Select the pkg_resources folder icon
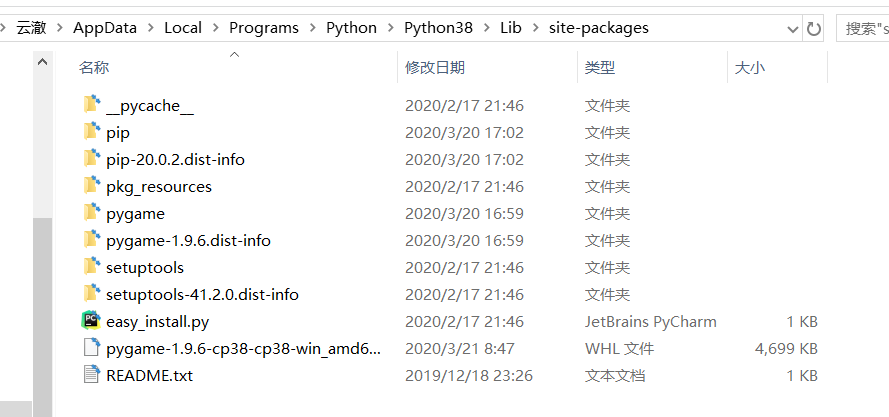889x417 pixels. [92, 186]
